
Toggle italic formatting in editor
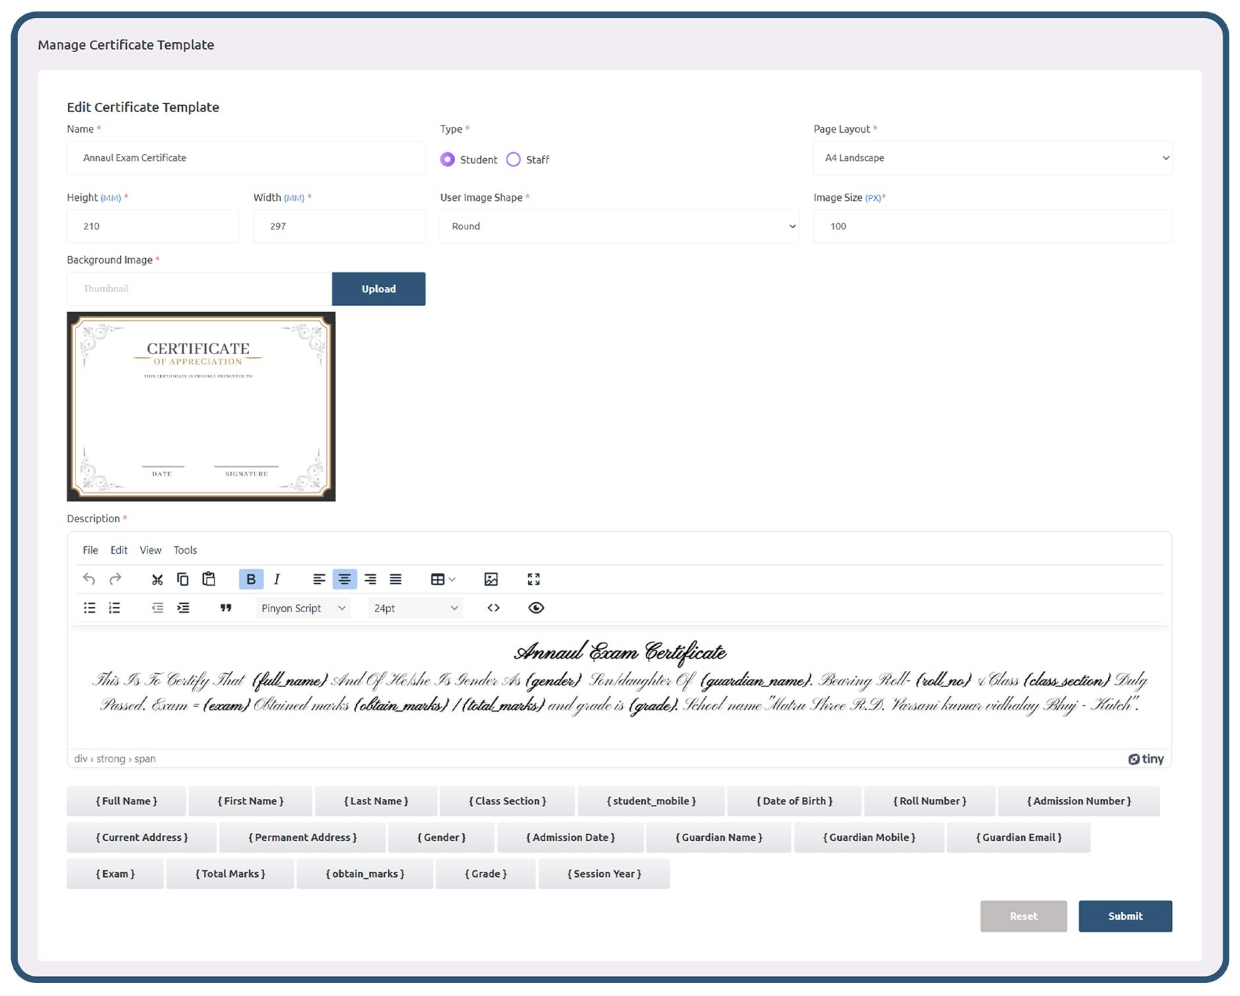[x=277, y=579]
